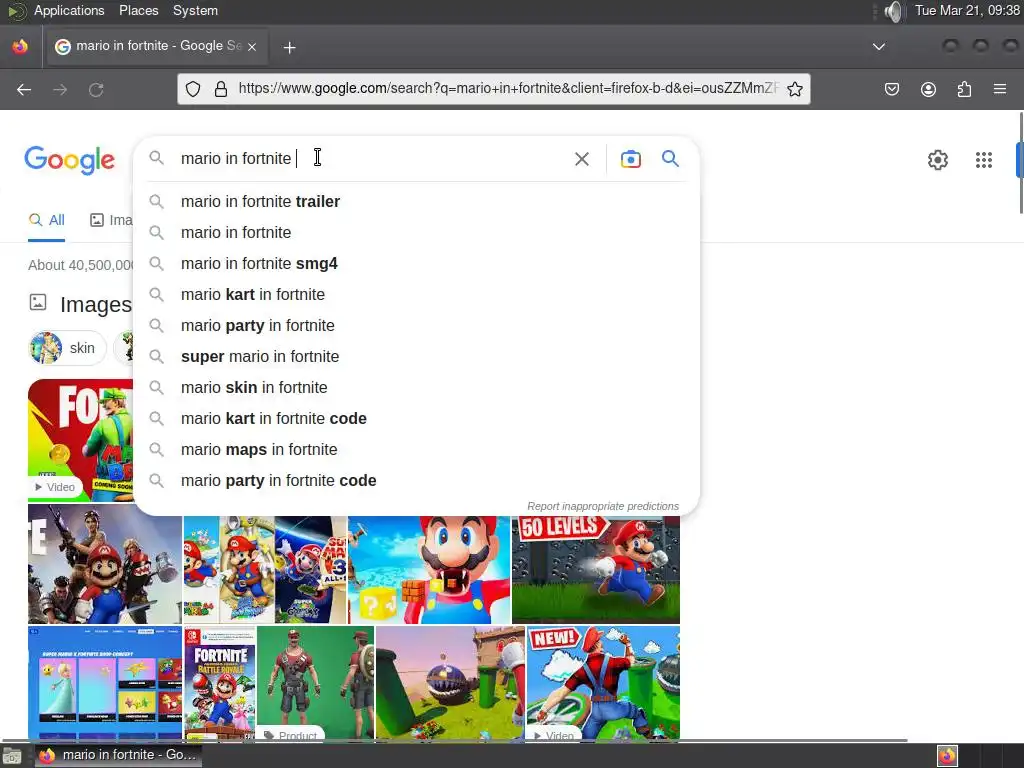Choose suggestion super mario in fortnite
Viewport: 1024px width, 768px height.
tap(417, 357)
